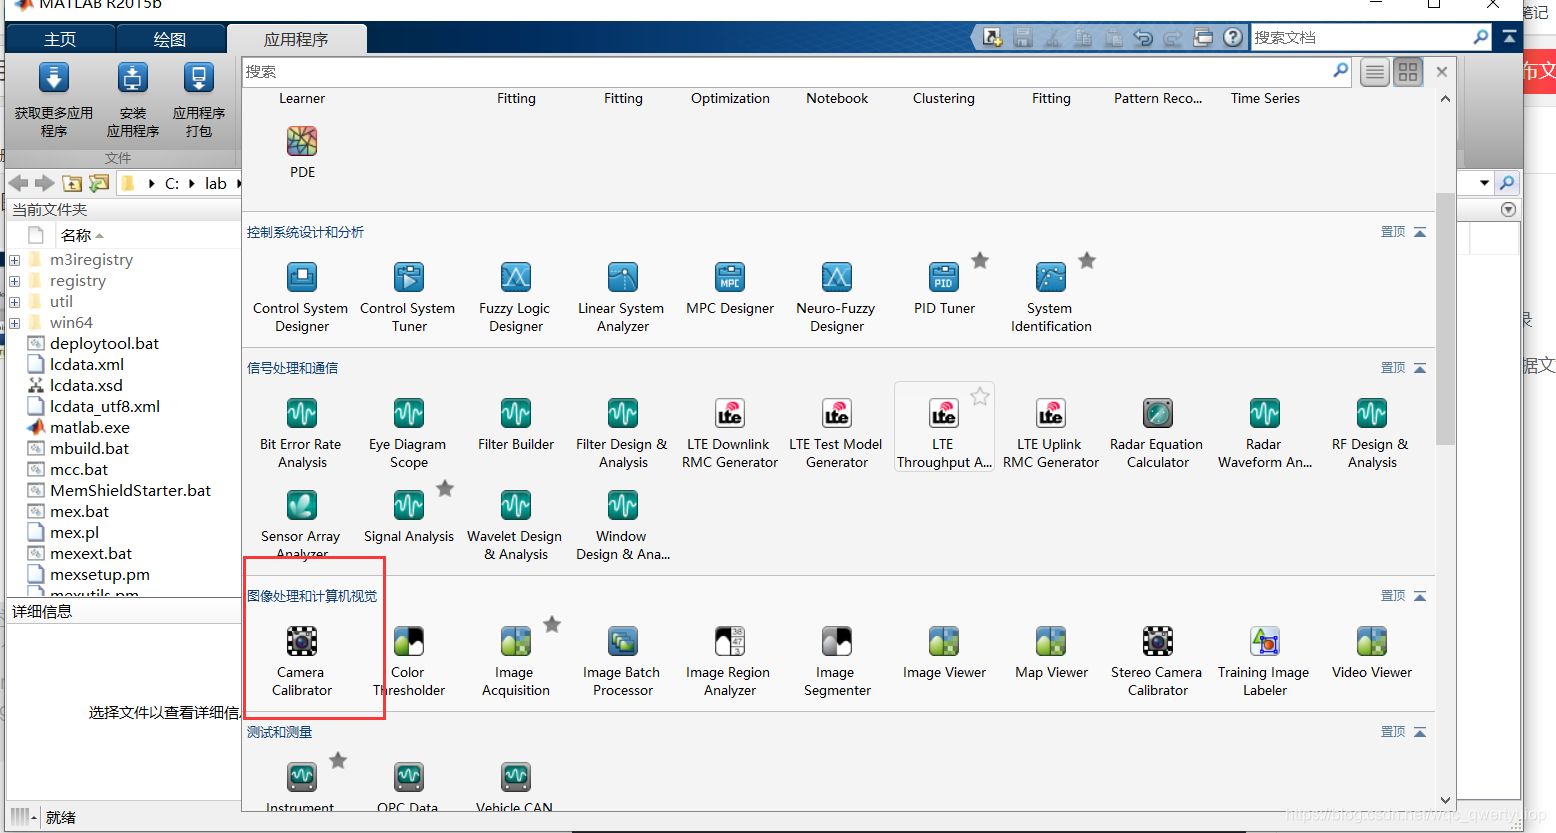Open the Bit Error Rate Analysis app
The height and width of the screenshot is (833, 1556).
tap(301, 432)
